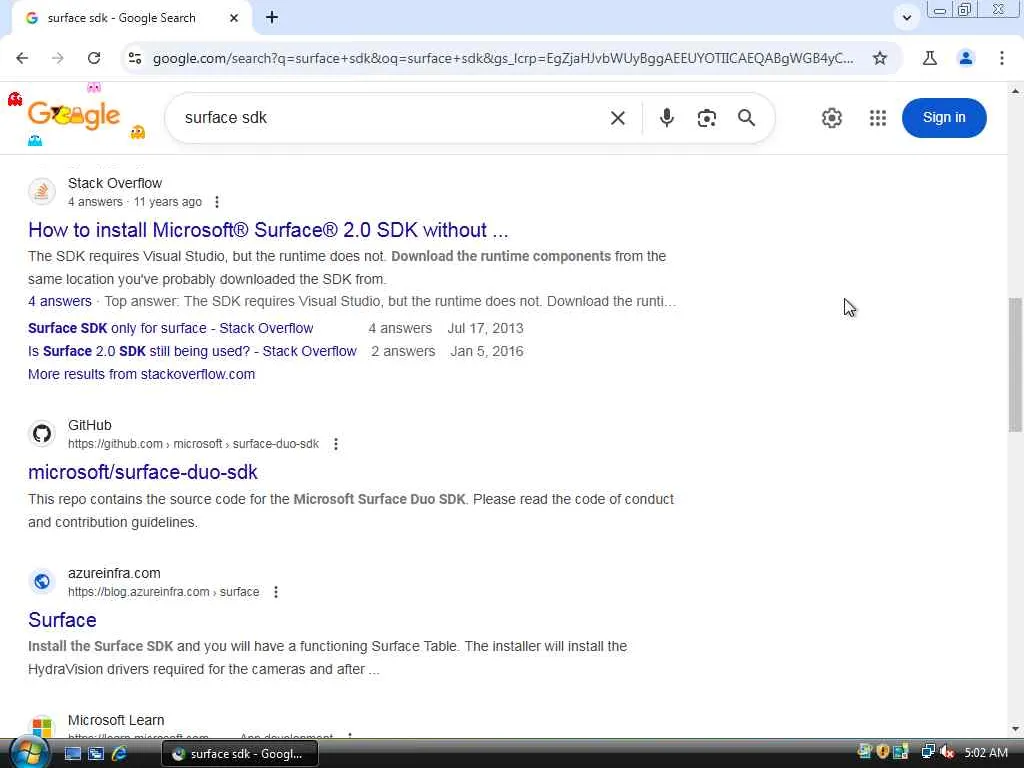
Task: Open More results from stackoverflow.com
Action: [x=142, y=374]
